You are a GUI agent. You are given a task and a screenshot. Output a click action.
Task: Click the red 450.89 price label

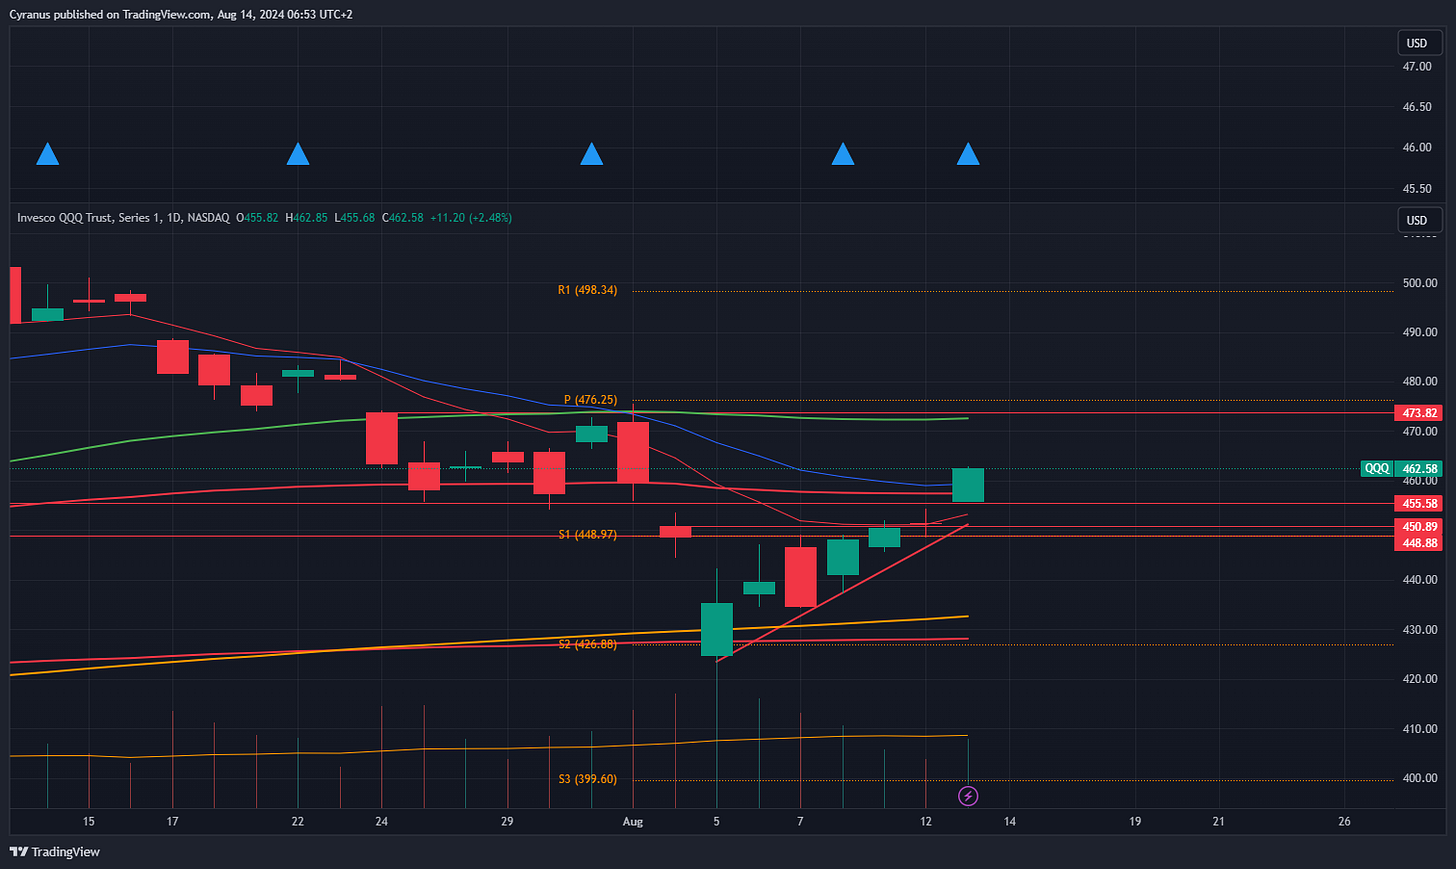(1419, 527)
